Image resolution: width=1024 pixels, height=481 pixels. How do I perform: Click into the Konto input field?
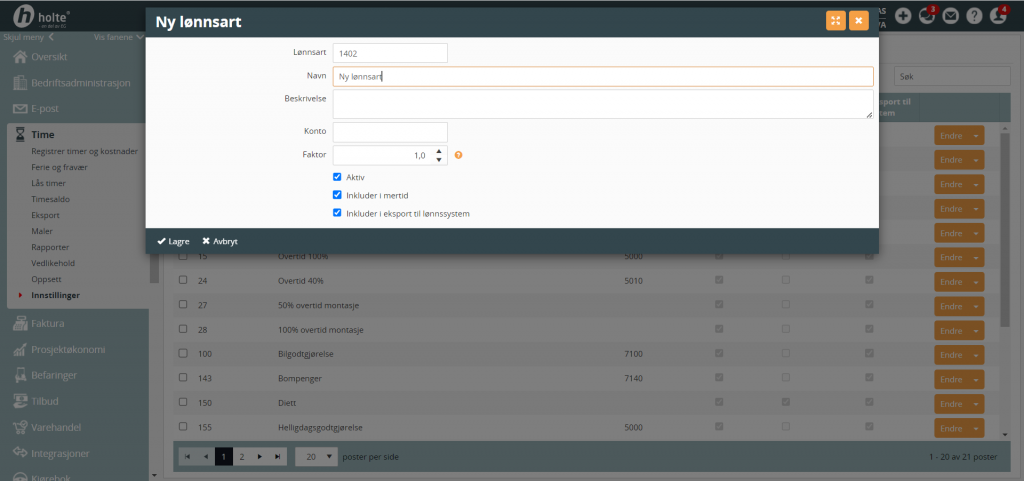pos(390,132)
